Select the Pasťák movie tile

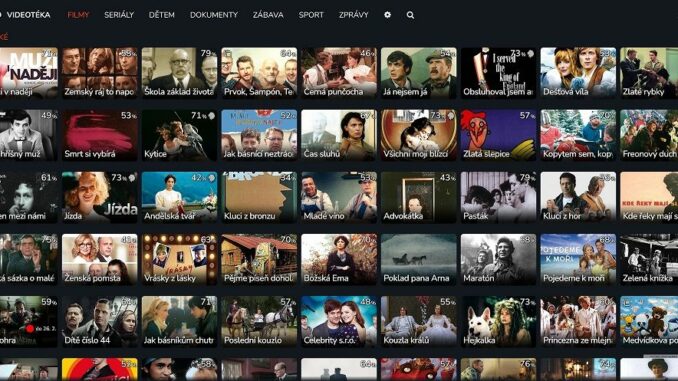[x=498, y=197]
